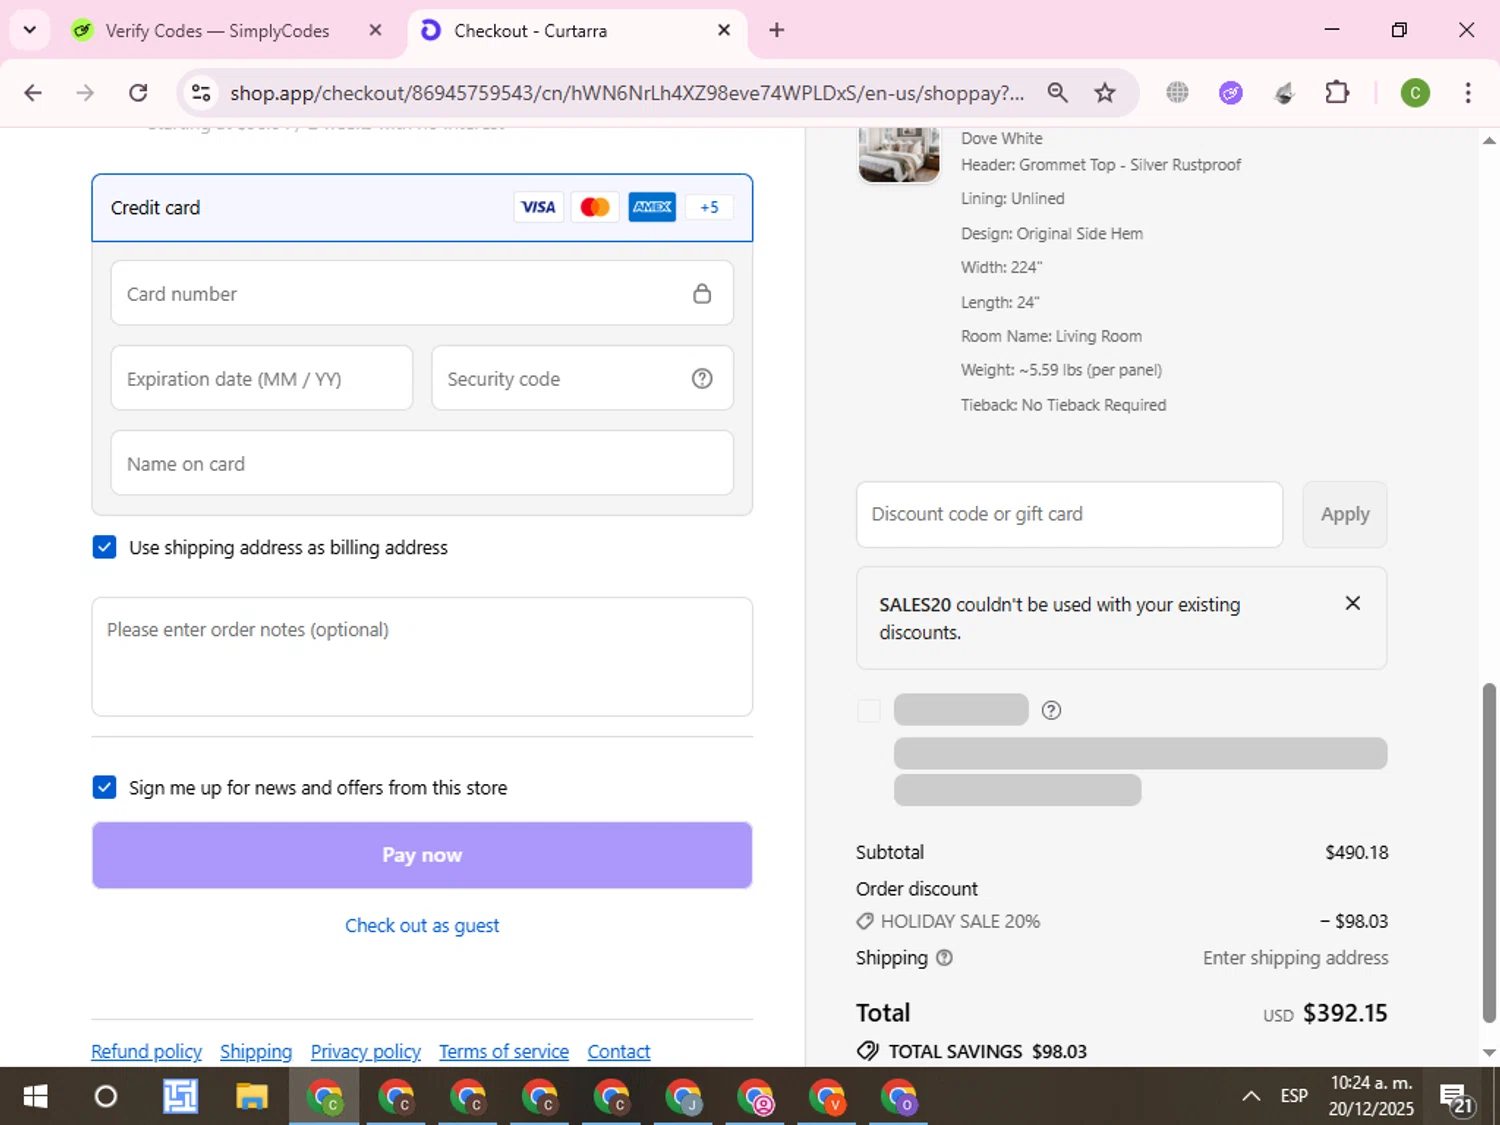1500x1125 pixels.
Task: Focus the Expiration date field
Action: [262, 378]
